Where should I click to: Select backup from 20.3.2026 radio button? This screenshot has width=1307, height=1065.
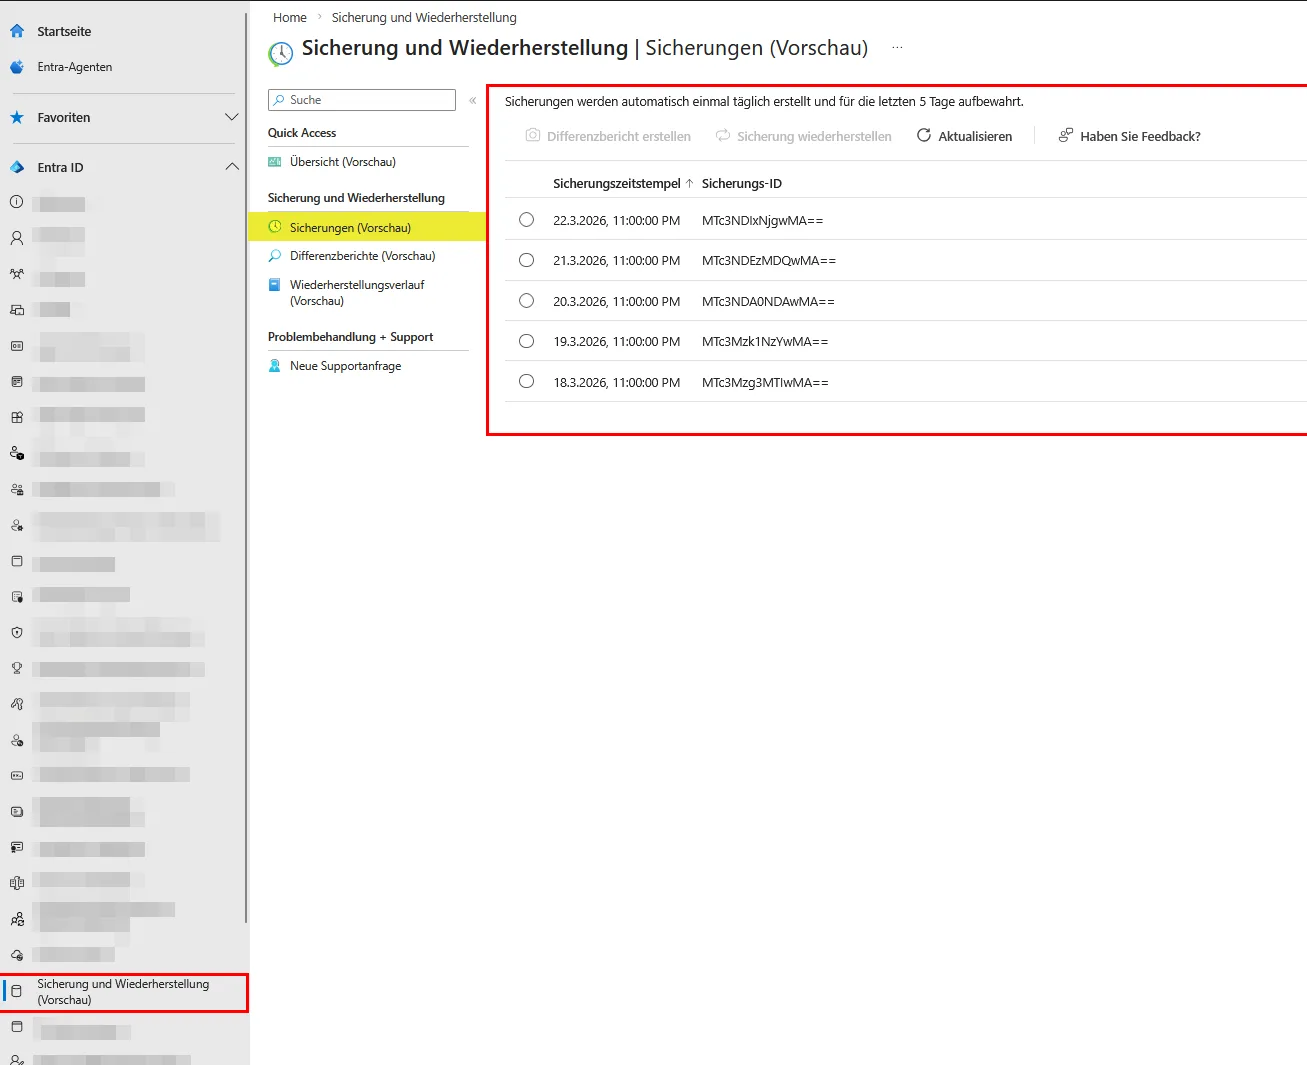click(527, 301)
